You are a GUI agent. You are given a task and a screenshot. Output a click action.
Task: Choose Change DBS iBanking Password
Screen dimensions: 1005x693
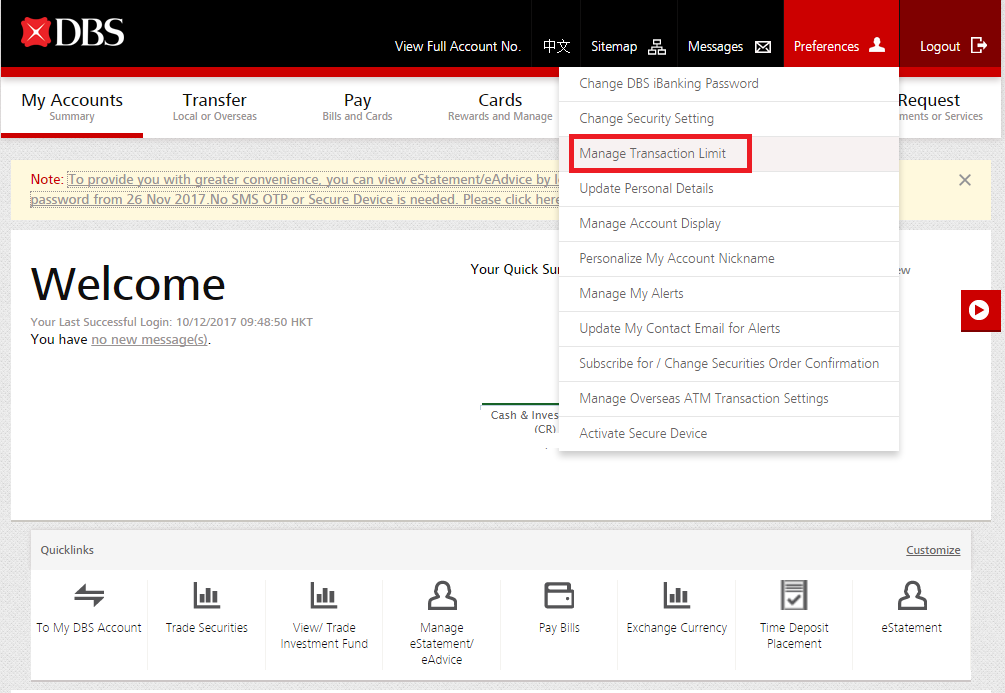668,84
